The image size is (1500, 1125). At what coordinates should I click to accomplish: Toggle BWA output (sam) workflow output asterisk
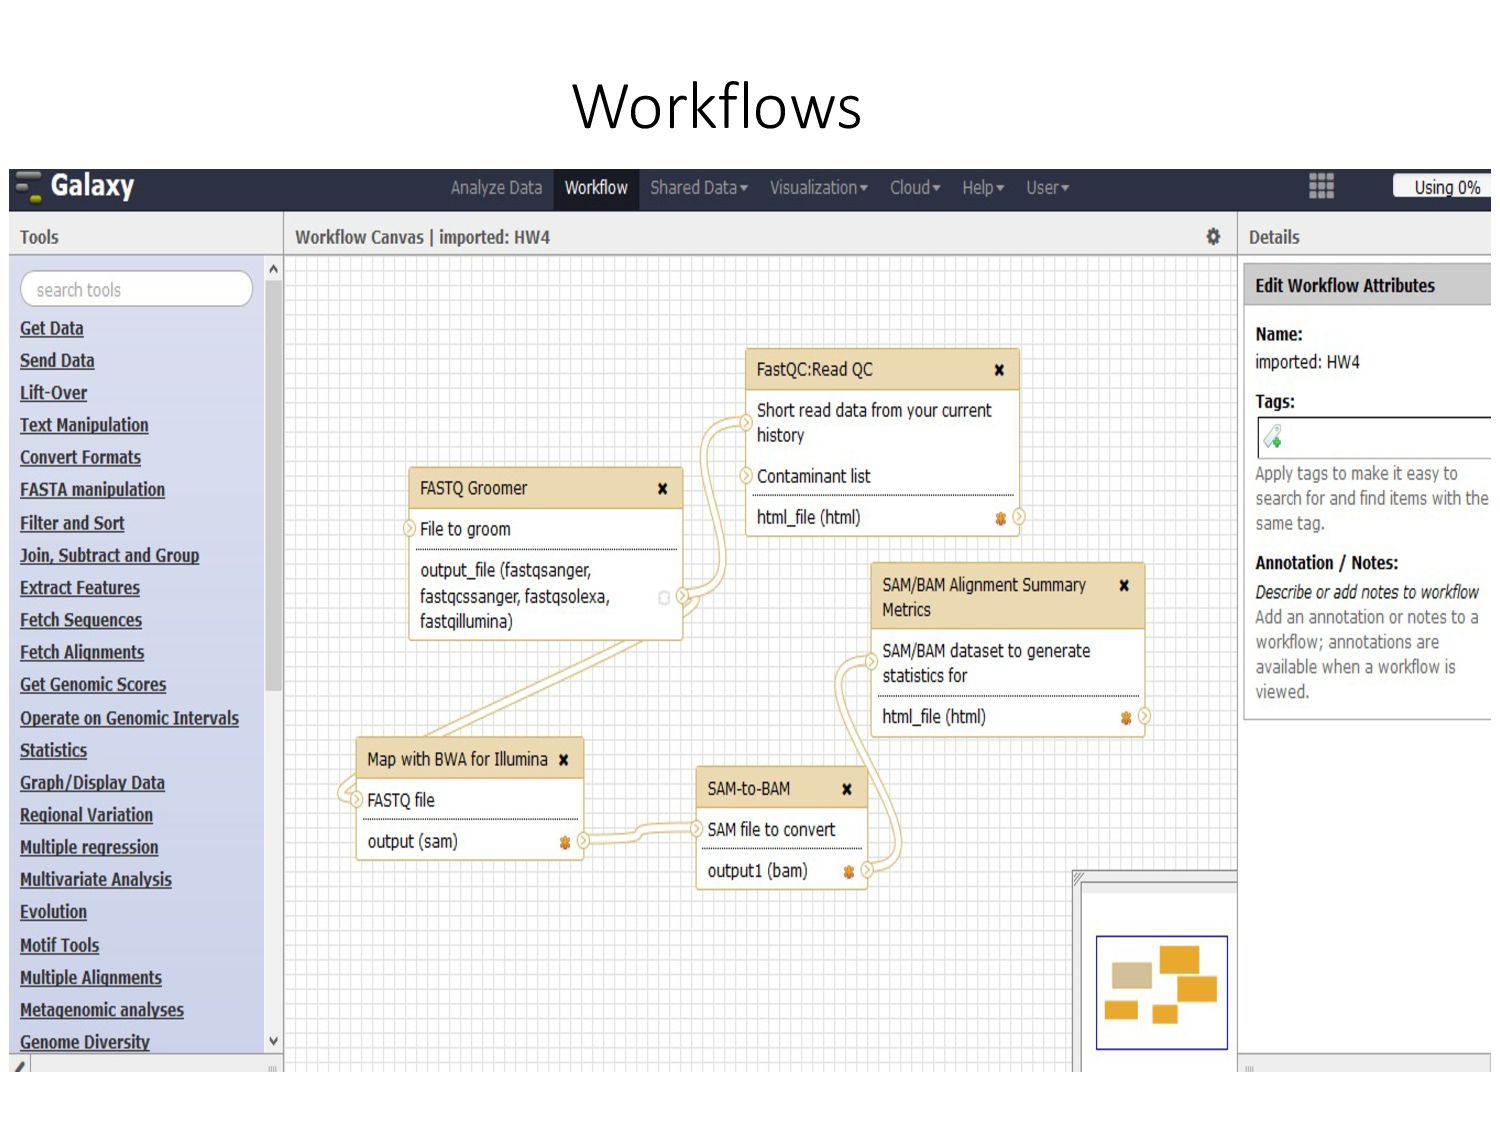pos(565,842)
